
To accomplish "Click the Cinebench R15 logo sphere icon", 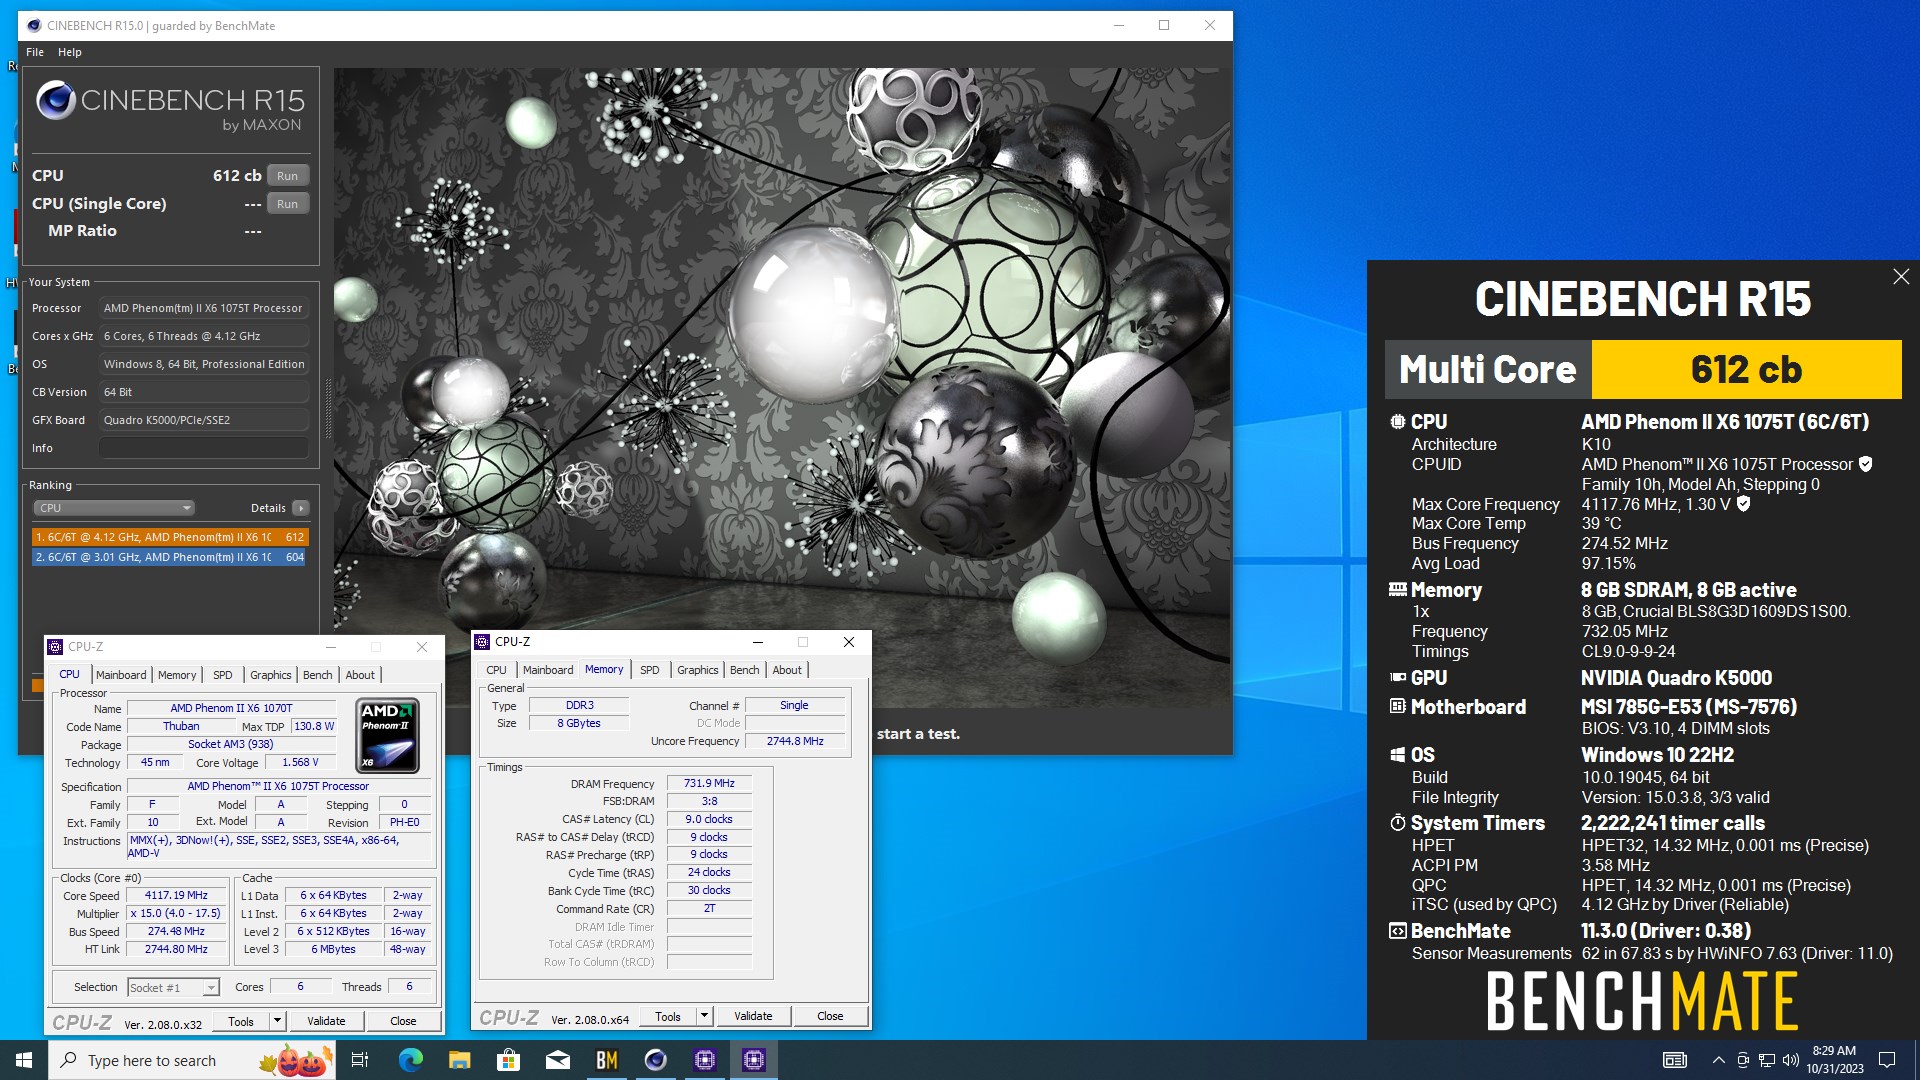I will (x=55, y=101).
